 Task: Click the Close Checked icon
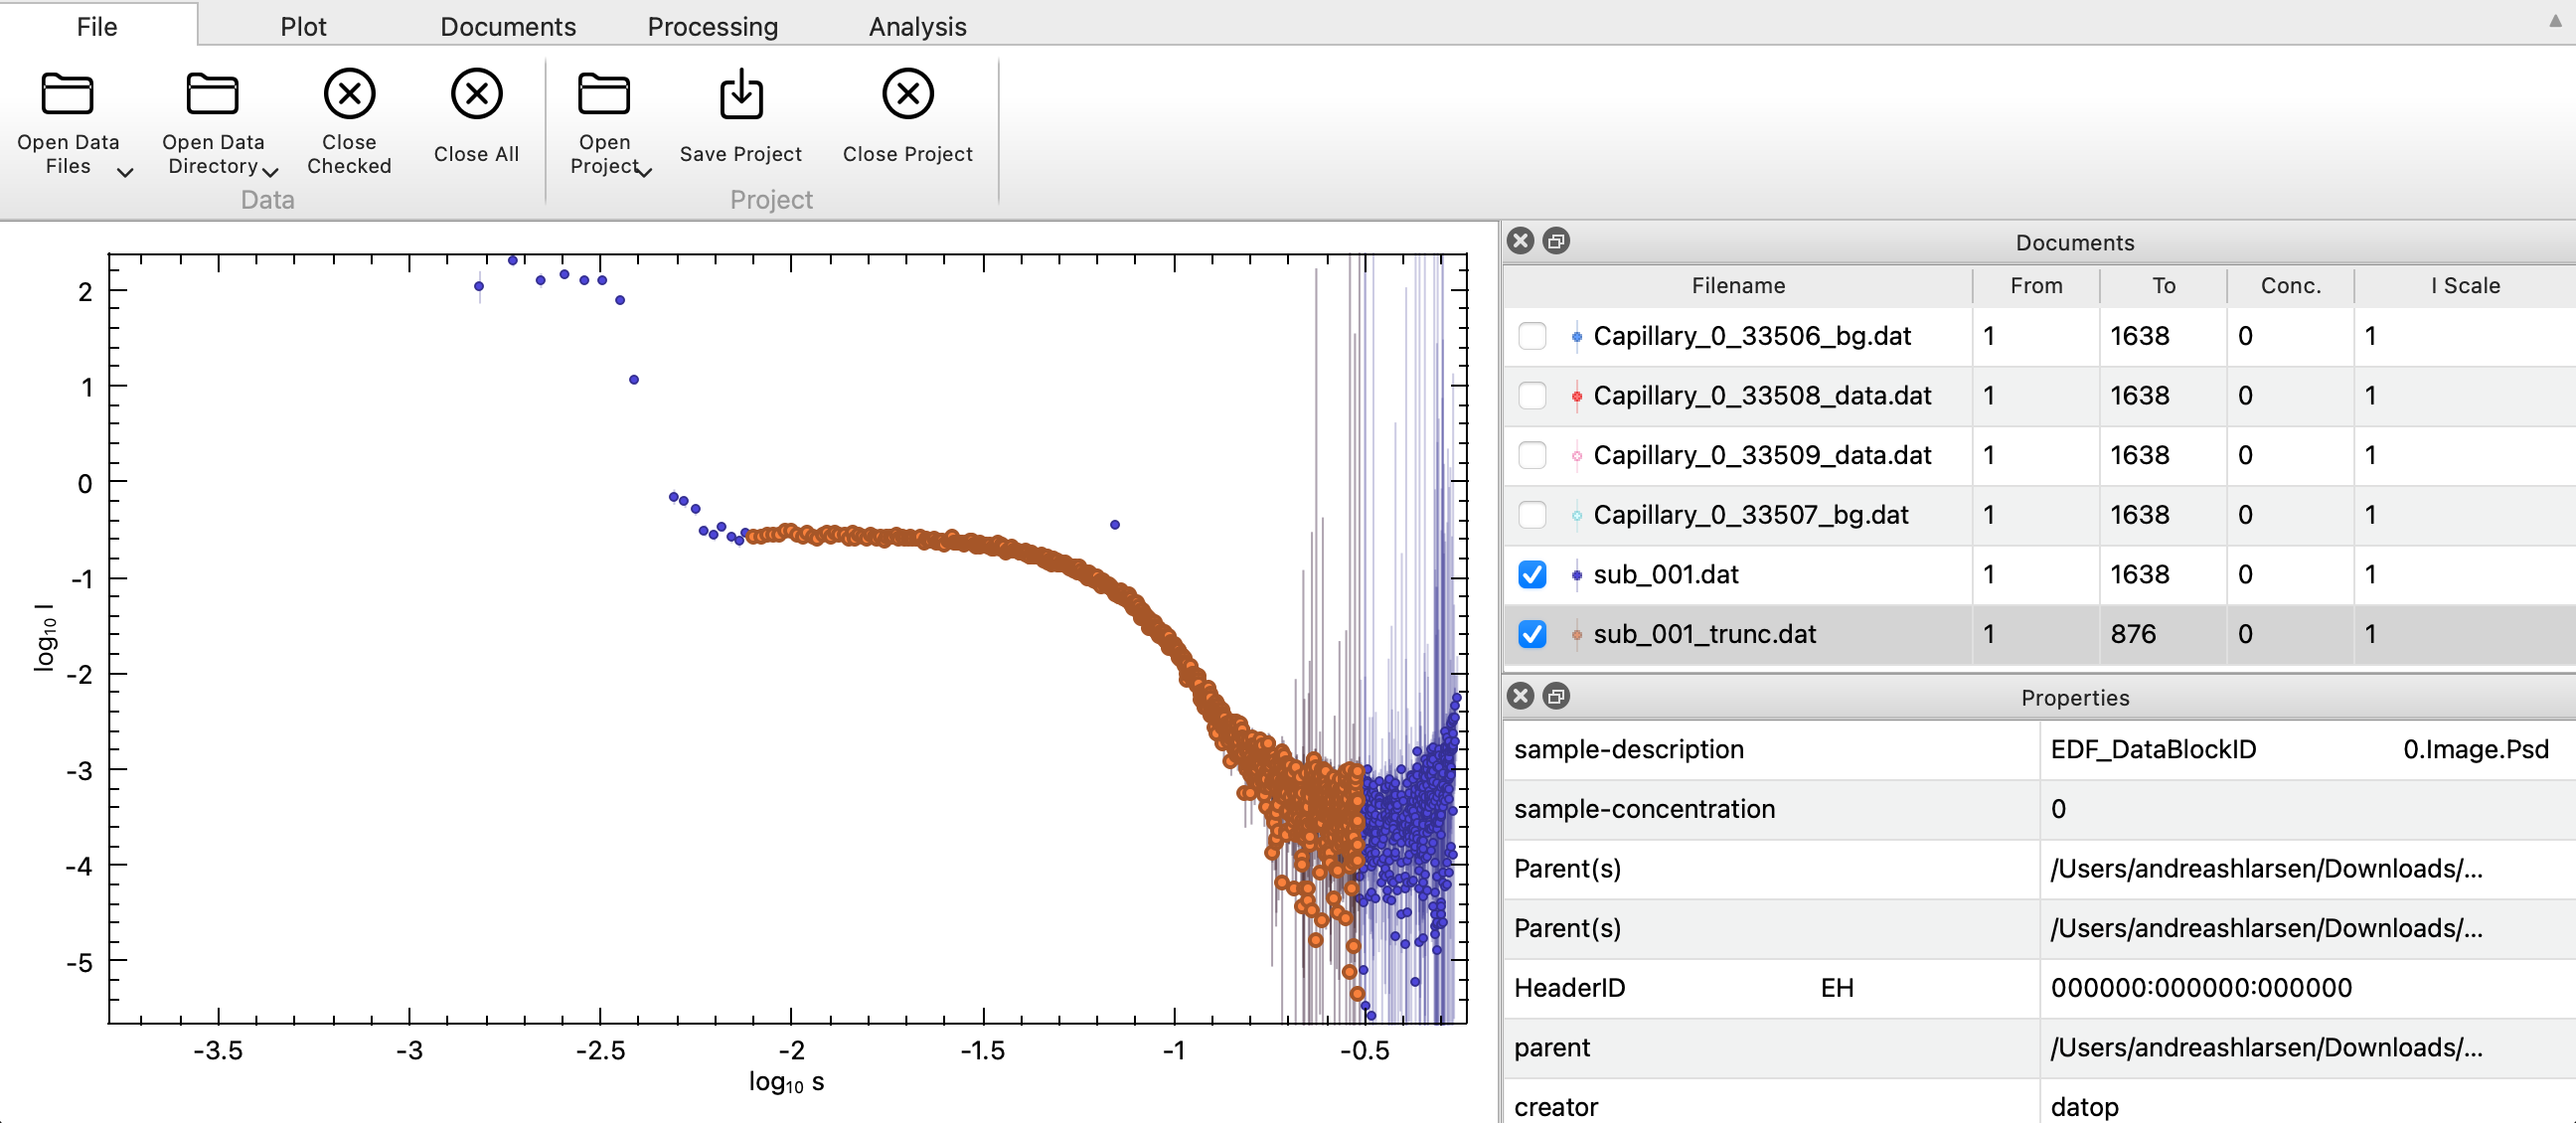[349, 94]
